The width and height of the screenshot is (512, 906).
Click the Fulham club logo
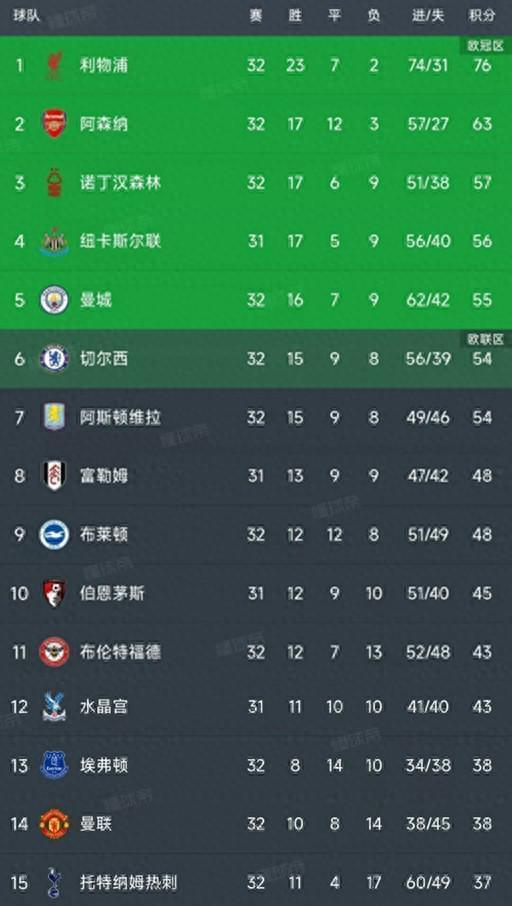tap(54, 476)
